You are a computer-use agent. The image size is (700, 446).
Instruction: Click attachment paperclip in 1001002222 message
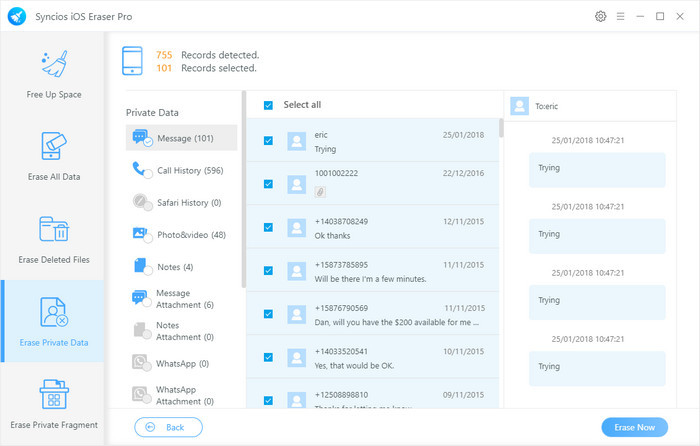[320, 192]
